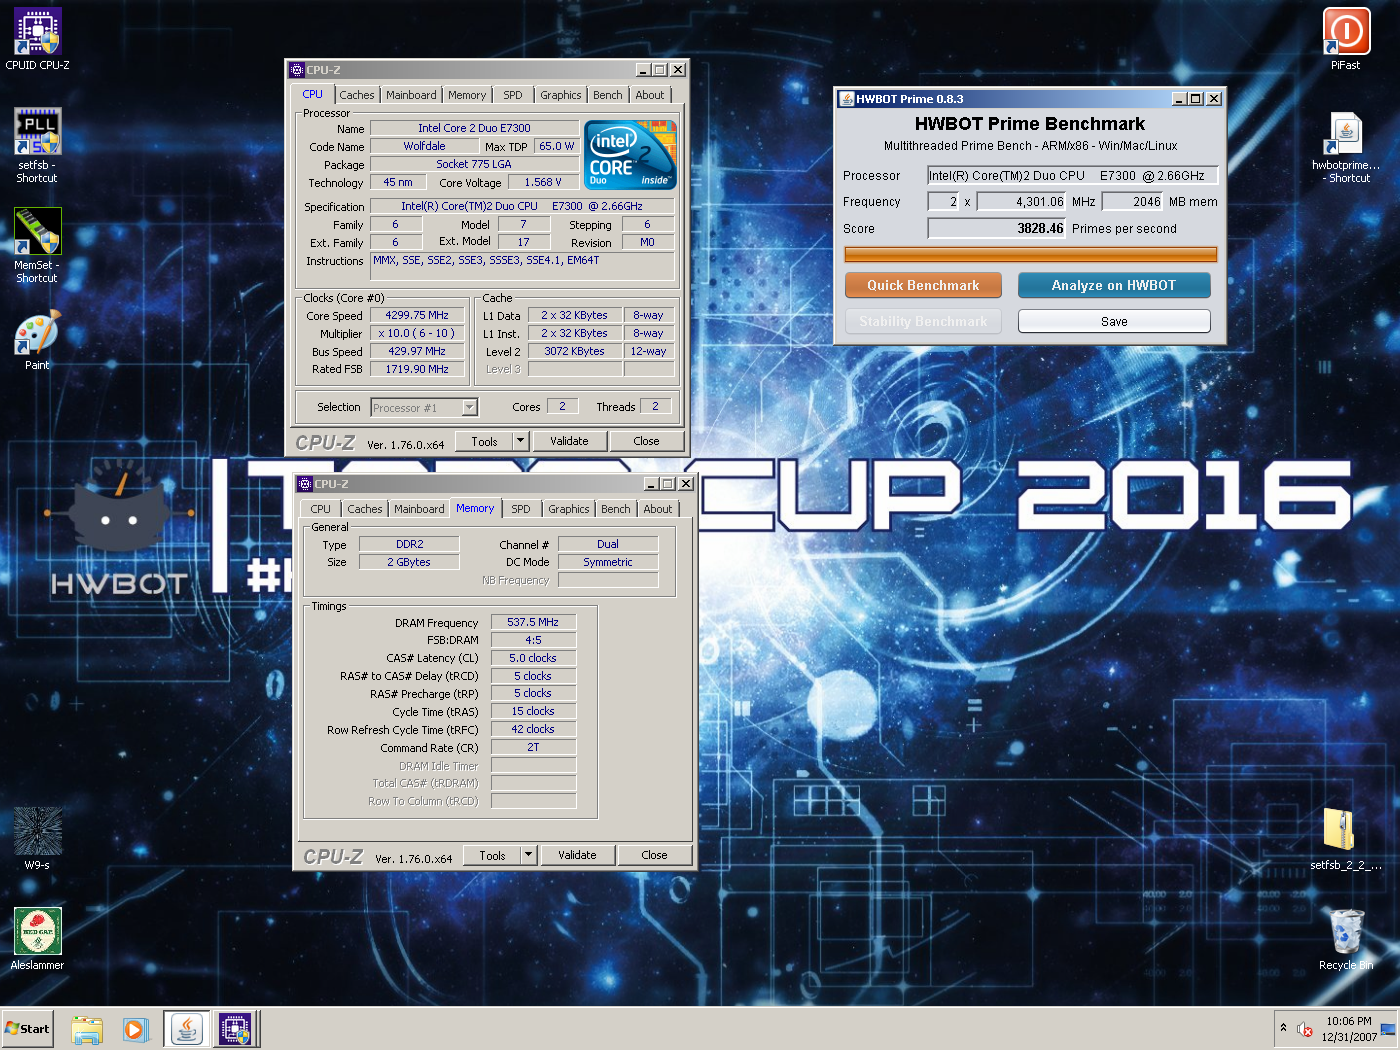Click the network tray icon
The image size is (1400, 1050).
click(1387, 1029)
